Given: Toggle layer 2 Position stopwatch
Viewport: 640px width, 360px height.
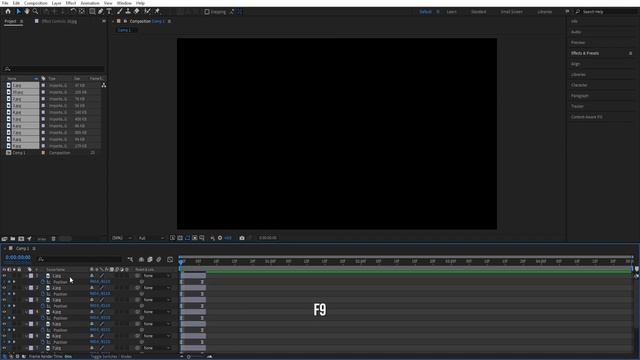Looking at the screenshot, I should (x=43, y=294).
